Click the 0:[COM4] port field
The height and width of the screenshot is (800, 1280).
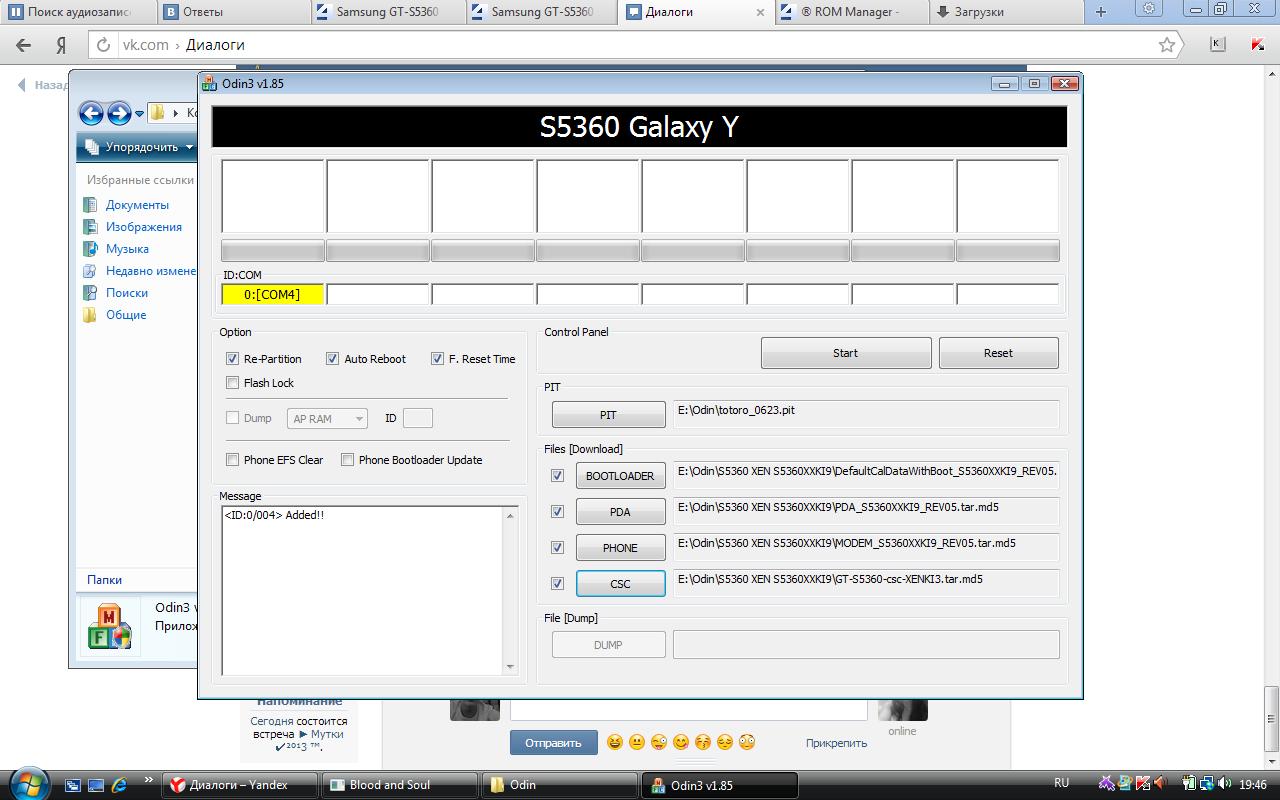pos(273,294)
